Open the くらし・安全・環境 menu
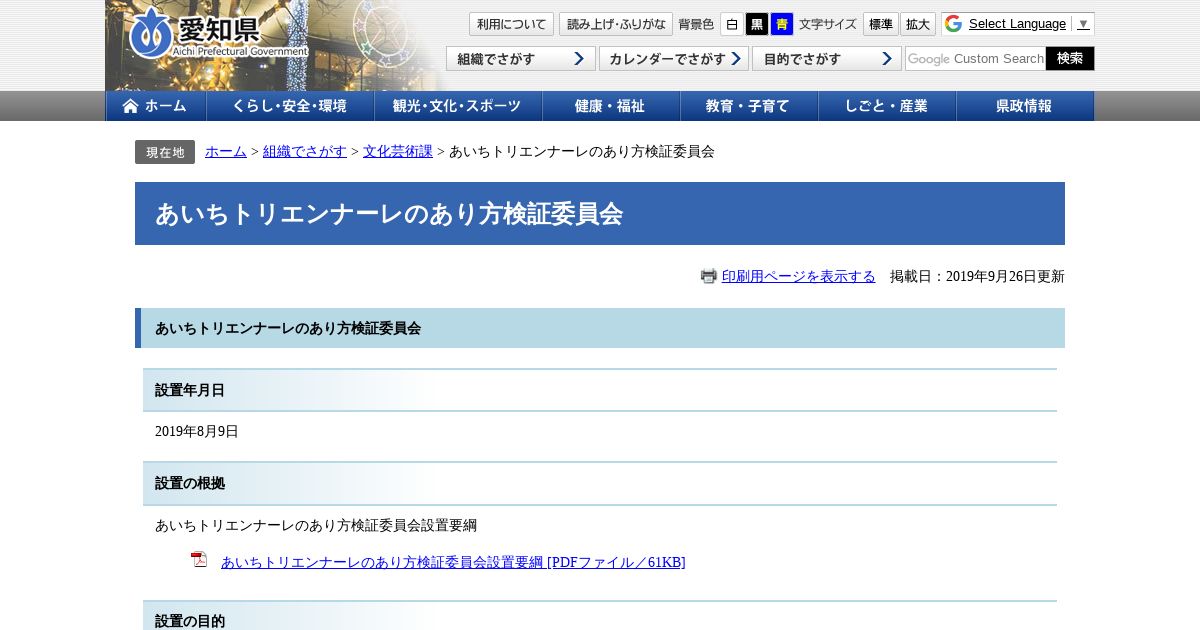Viewport: 1200px width, 630px height. coord(290,106)
